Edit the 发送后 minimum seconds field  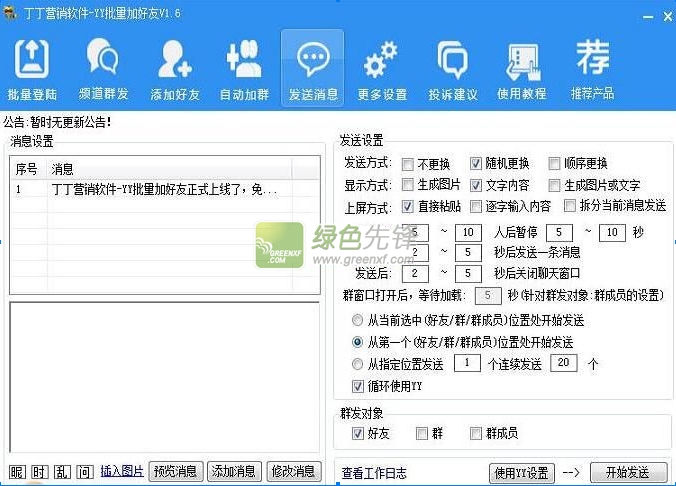click(415, 273)
